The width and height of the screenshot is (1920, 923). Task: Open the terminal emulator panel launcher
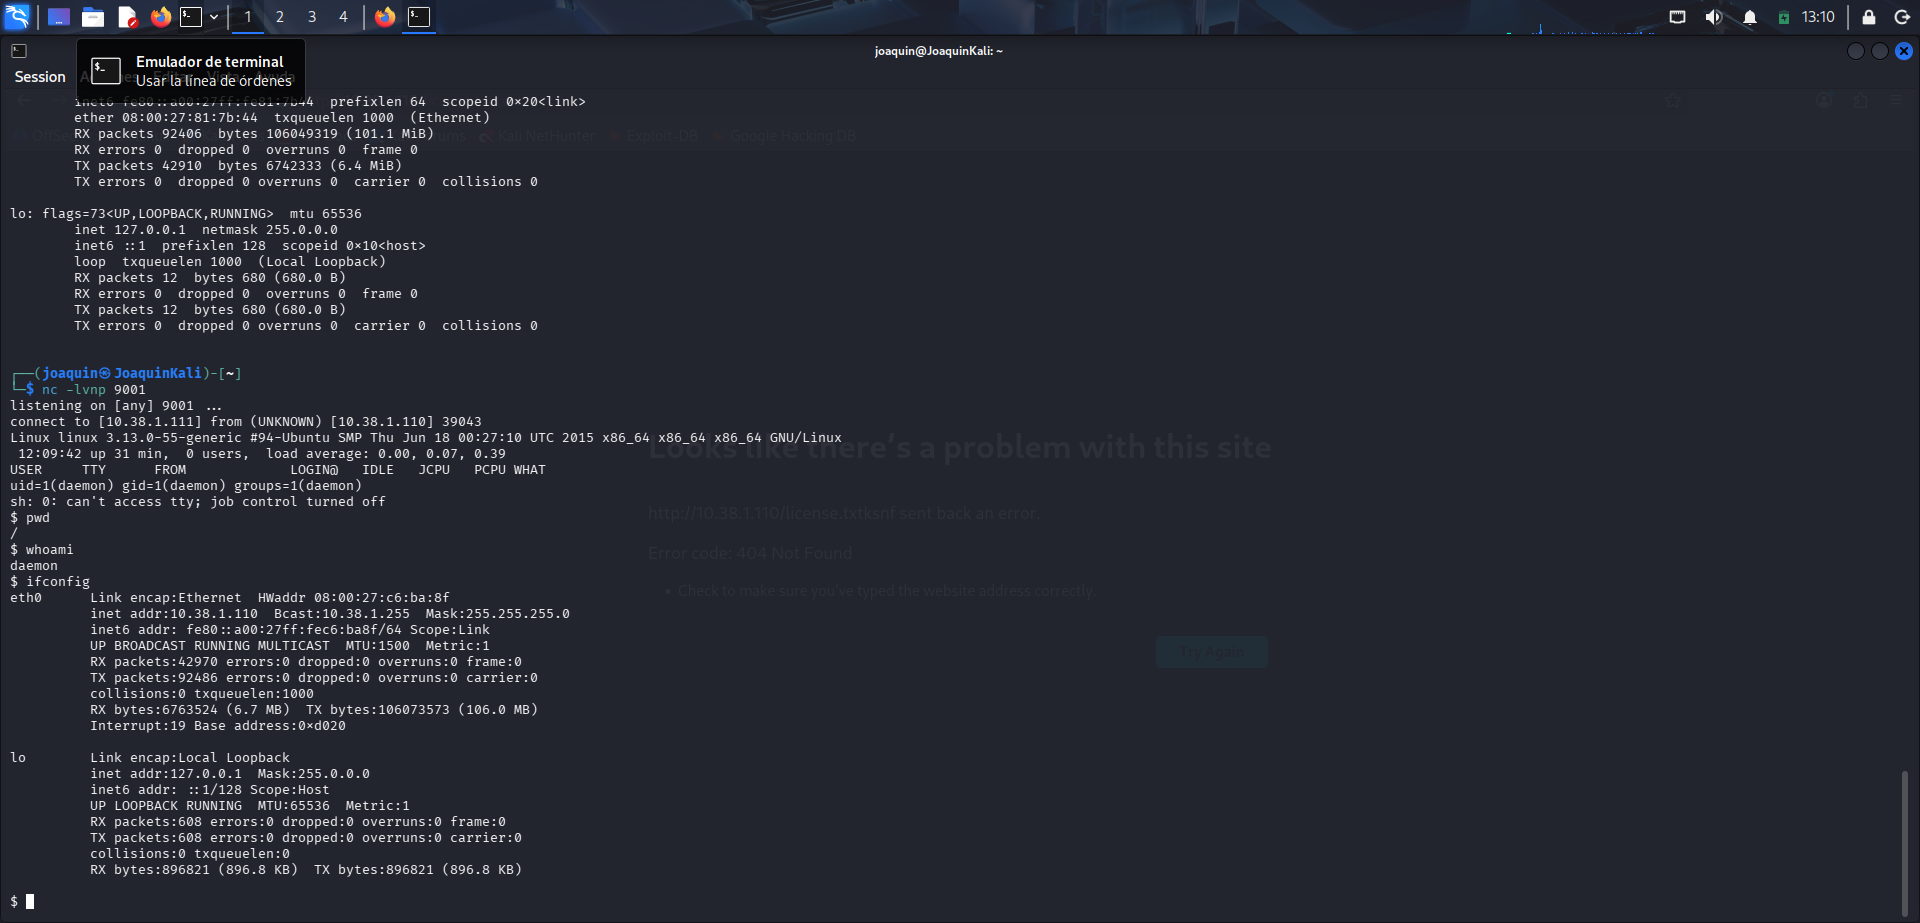click(x=190, y=16)
